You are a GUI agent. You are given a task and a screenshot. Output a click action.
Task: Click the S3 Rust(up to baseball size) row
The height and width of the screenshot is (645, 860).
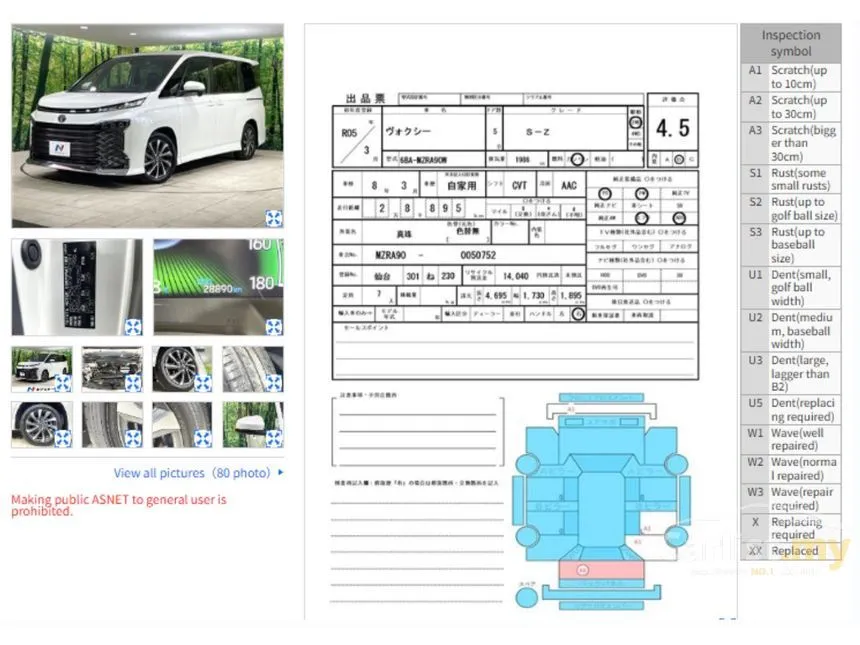[790, 245]
